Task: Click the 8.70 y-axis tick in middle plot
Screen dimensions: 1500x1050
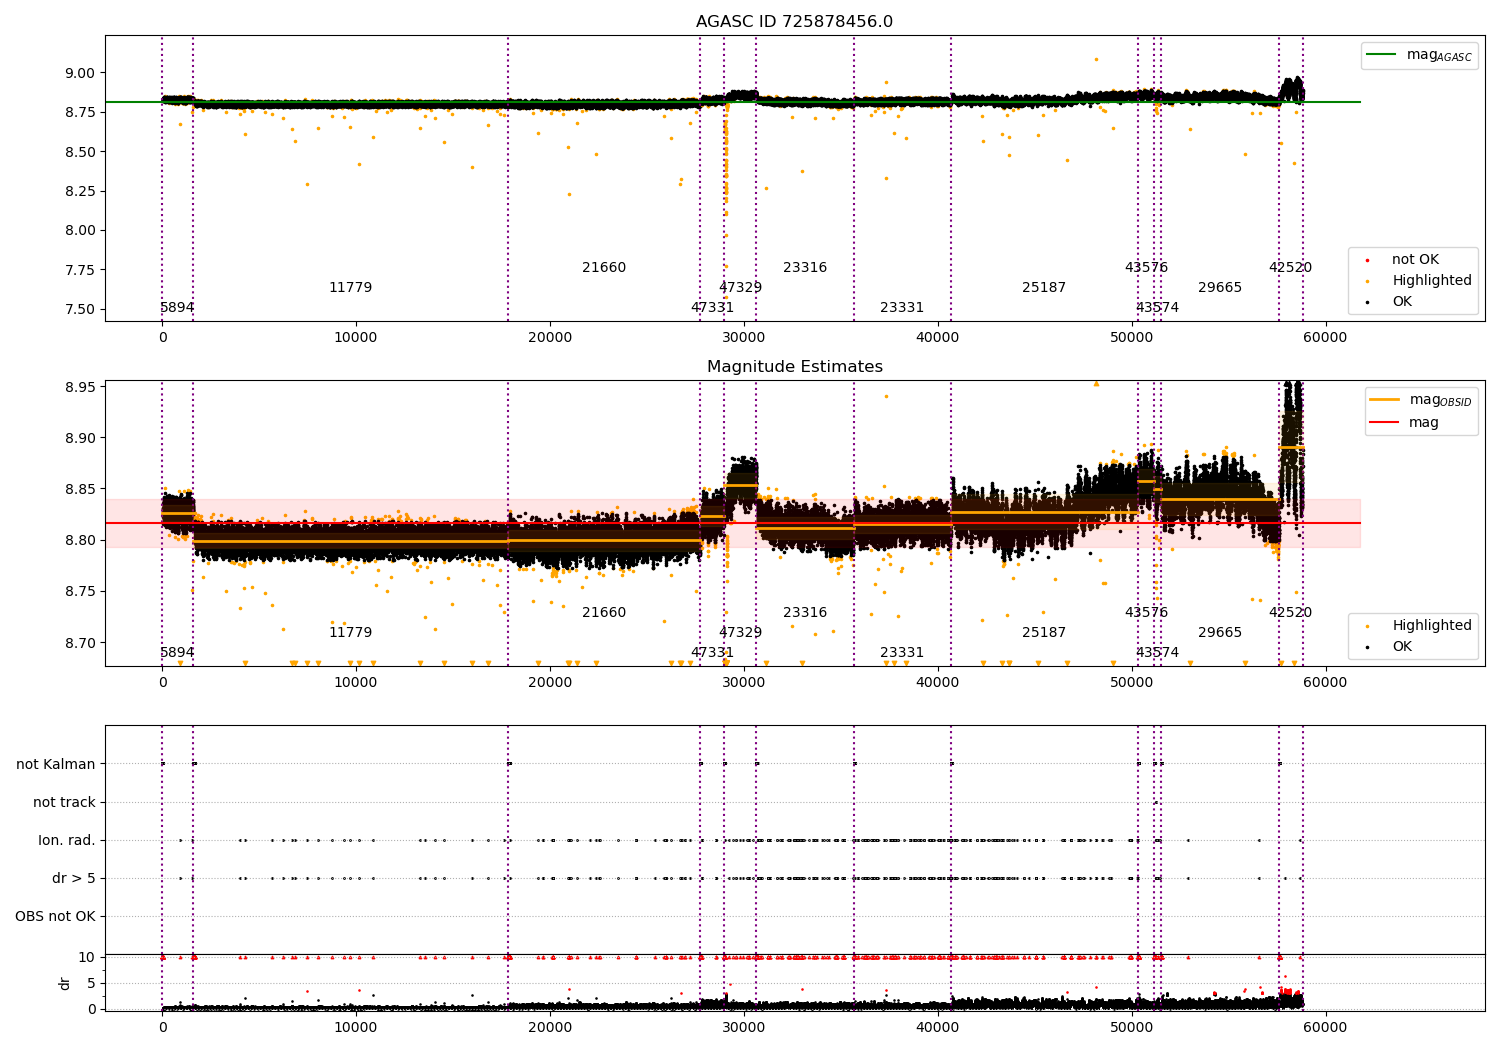Action: 79,643
